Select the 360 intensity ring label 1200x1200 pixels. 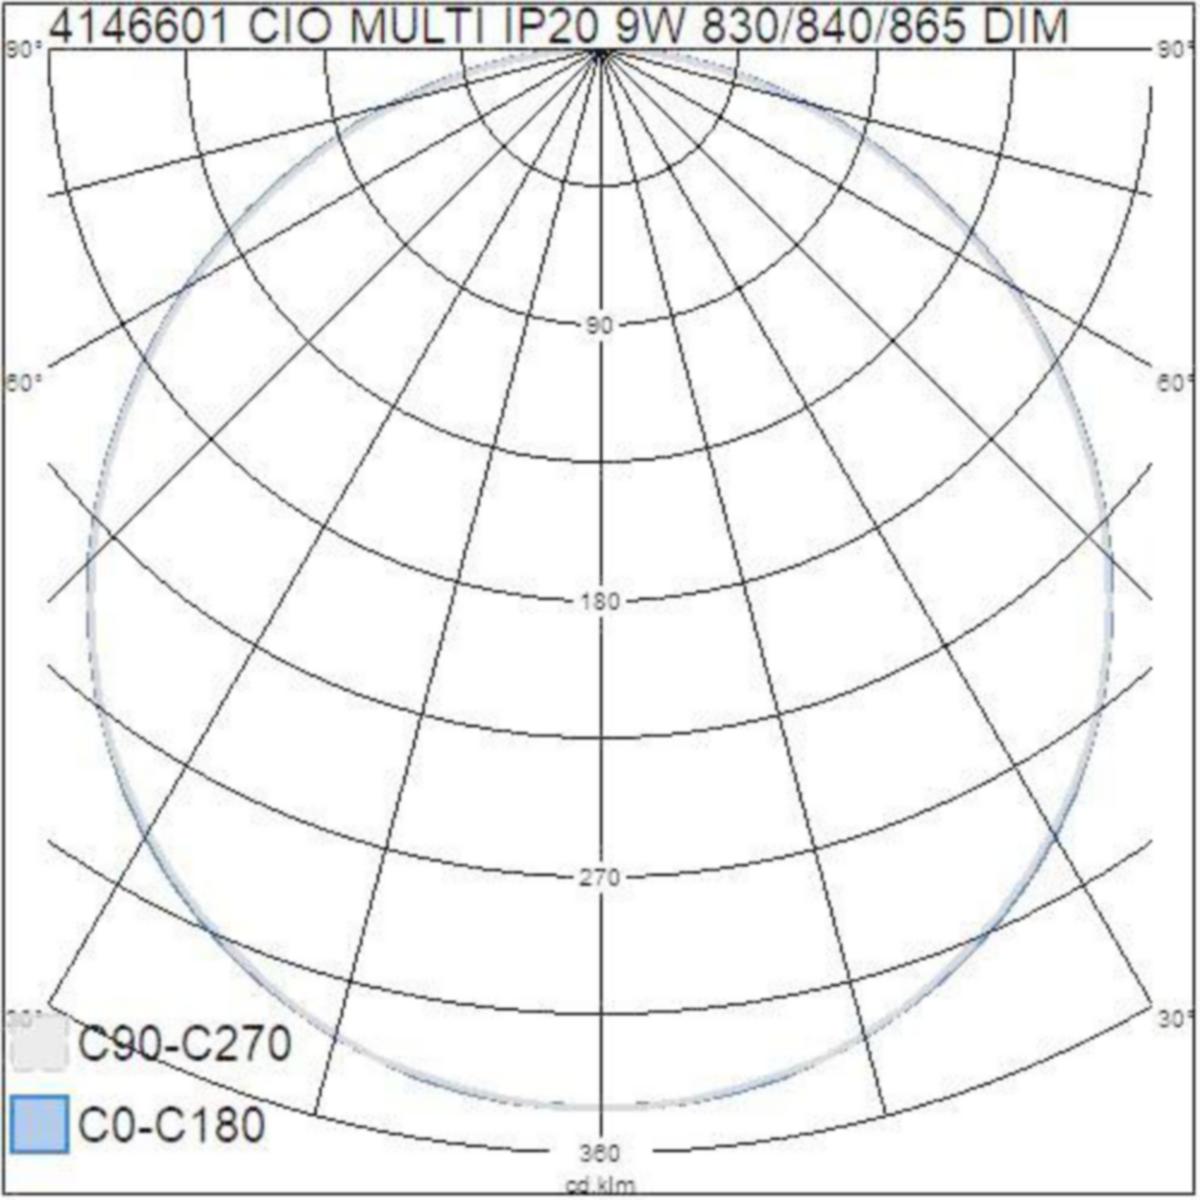(602, 1151)
